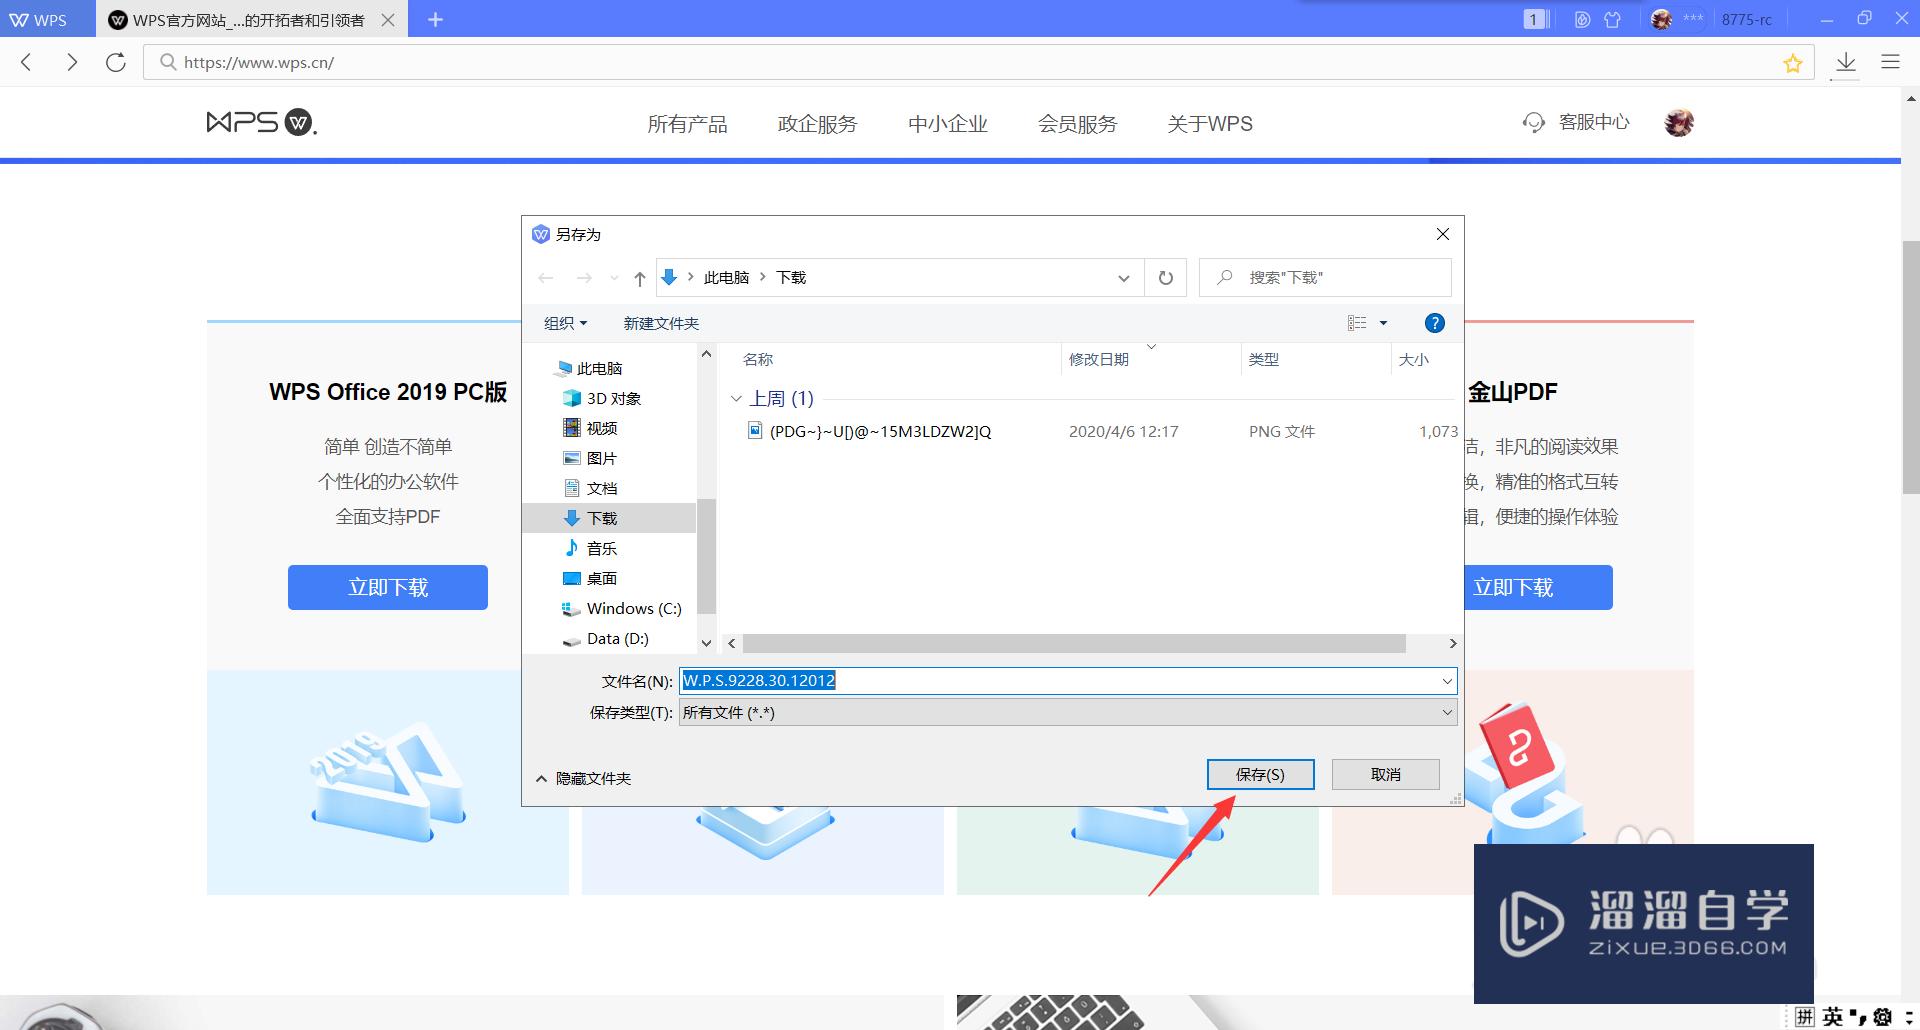The height and width of the screenshot is (1030, 1920).
Task: Select Data (D:) drive in the tree
Action: [617, 638]
